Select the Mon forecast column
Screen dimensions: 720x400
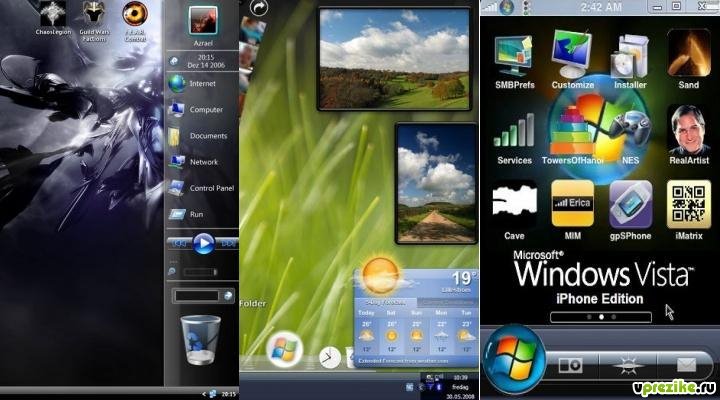441,332
